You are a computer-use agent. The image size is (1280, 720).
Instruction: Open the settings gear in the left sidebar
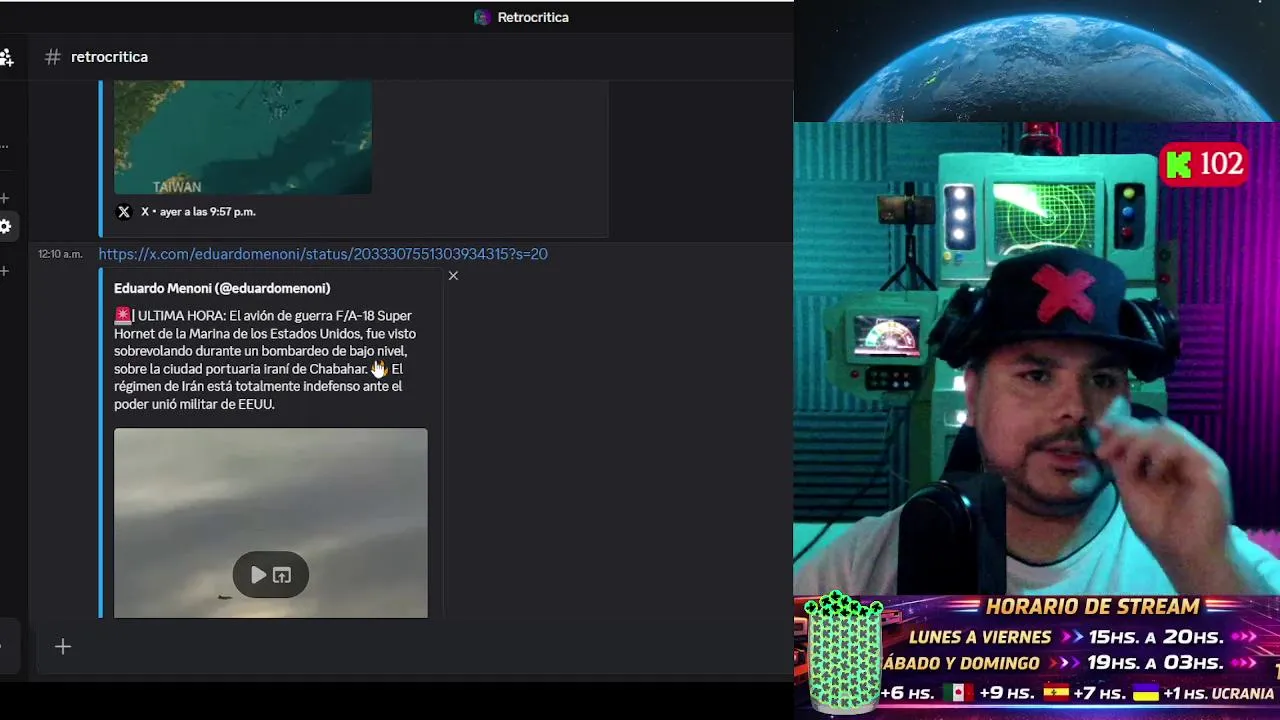5,226
